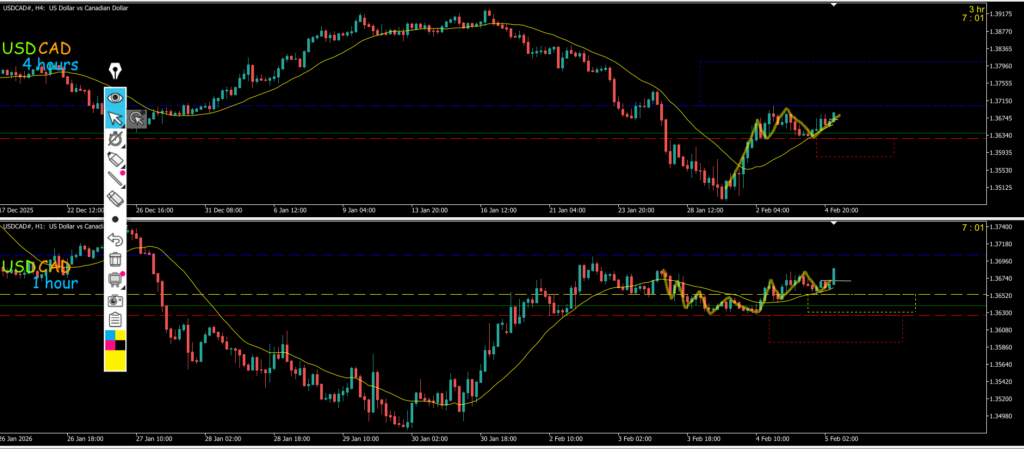Choose the straight line drawing tool
1024x449 pixels.
tap(116, 180)
